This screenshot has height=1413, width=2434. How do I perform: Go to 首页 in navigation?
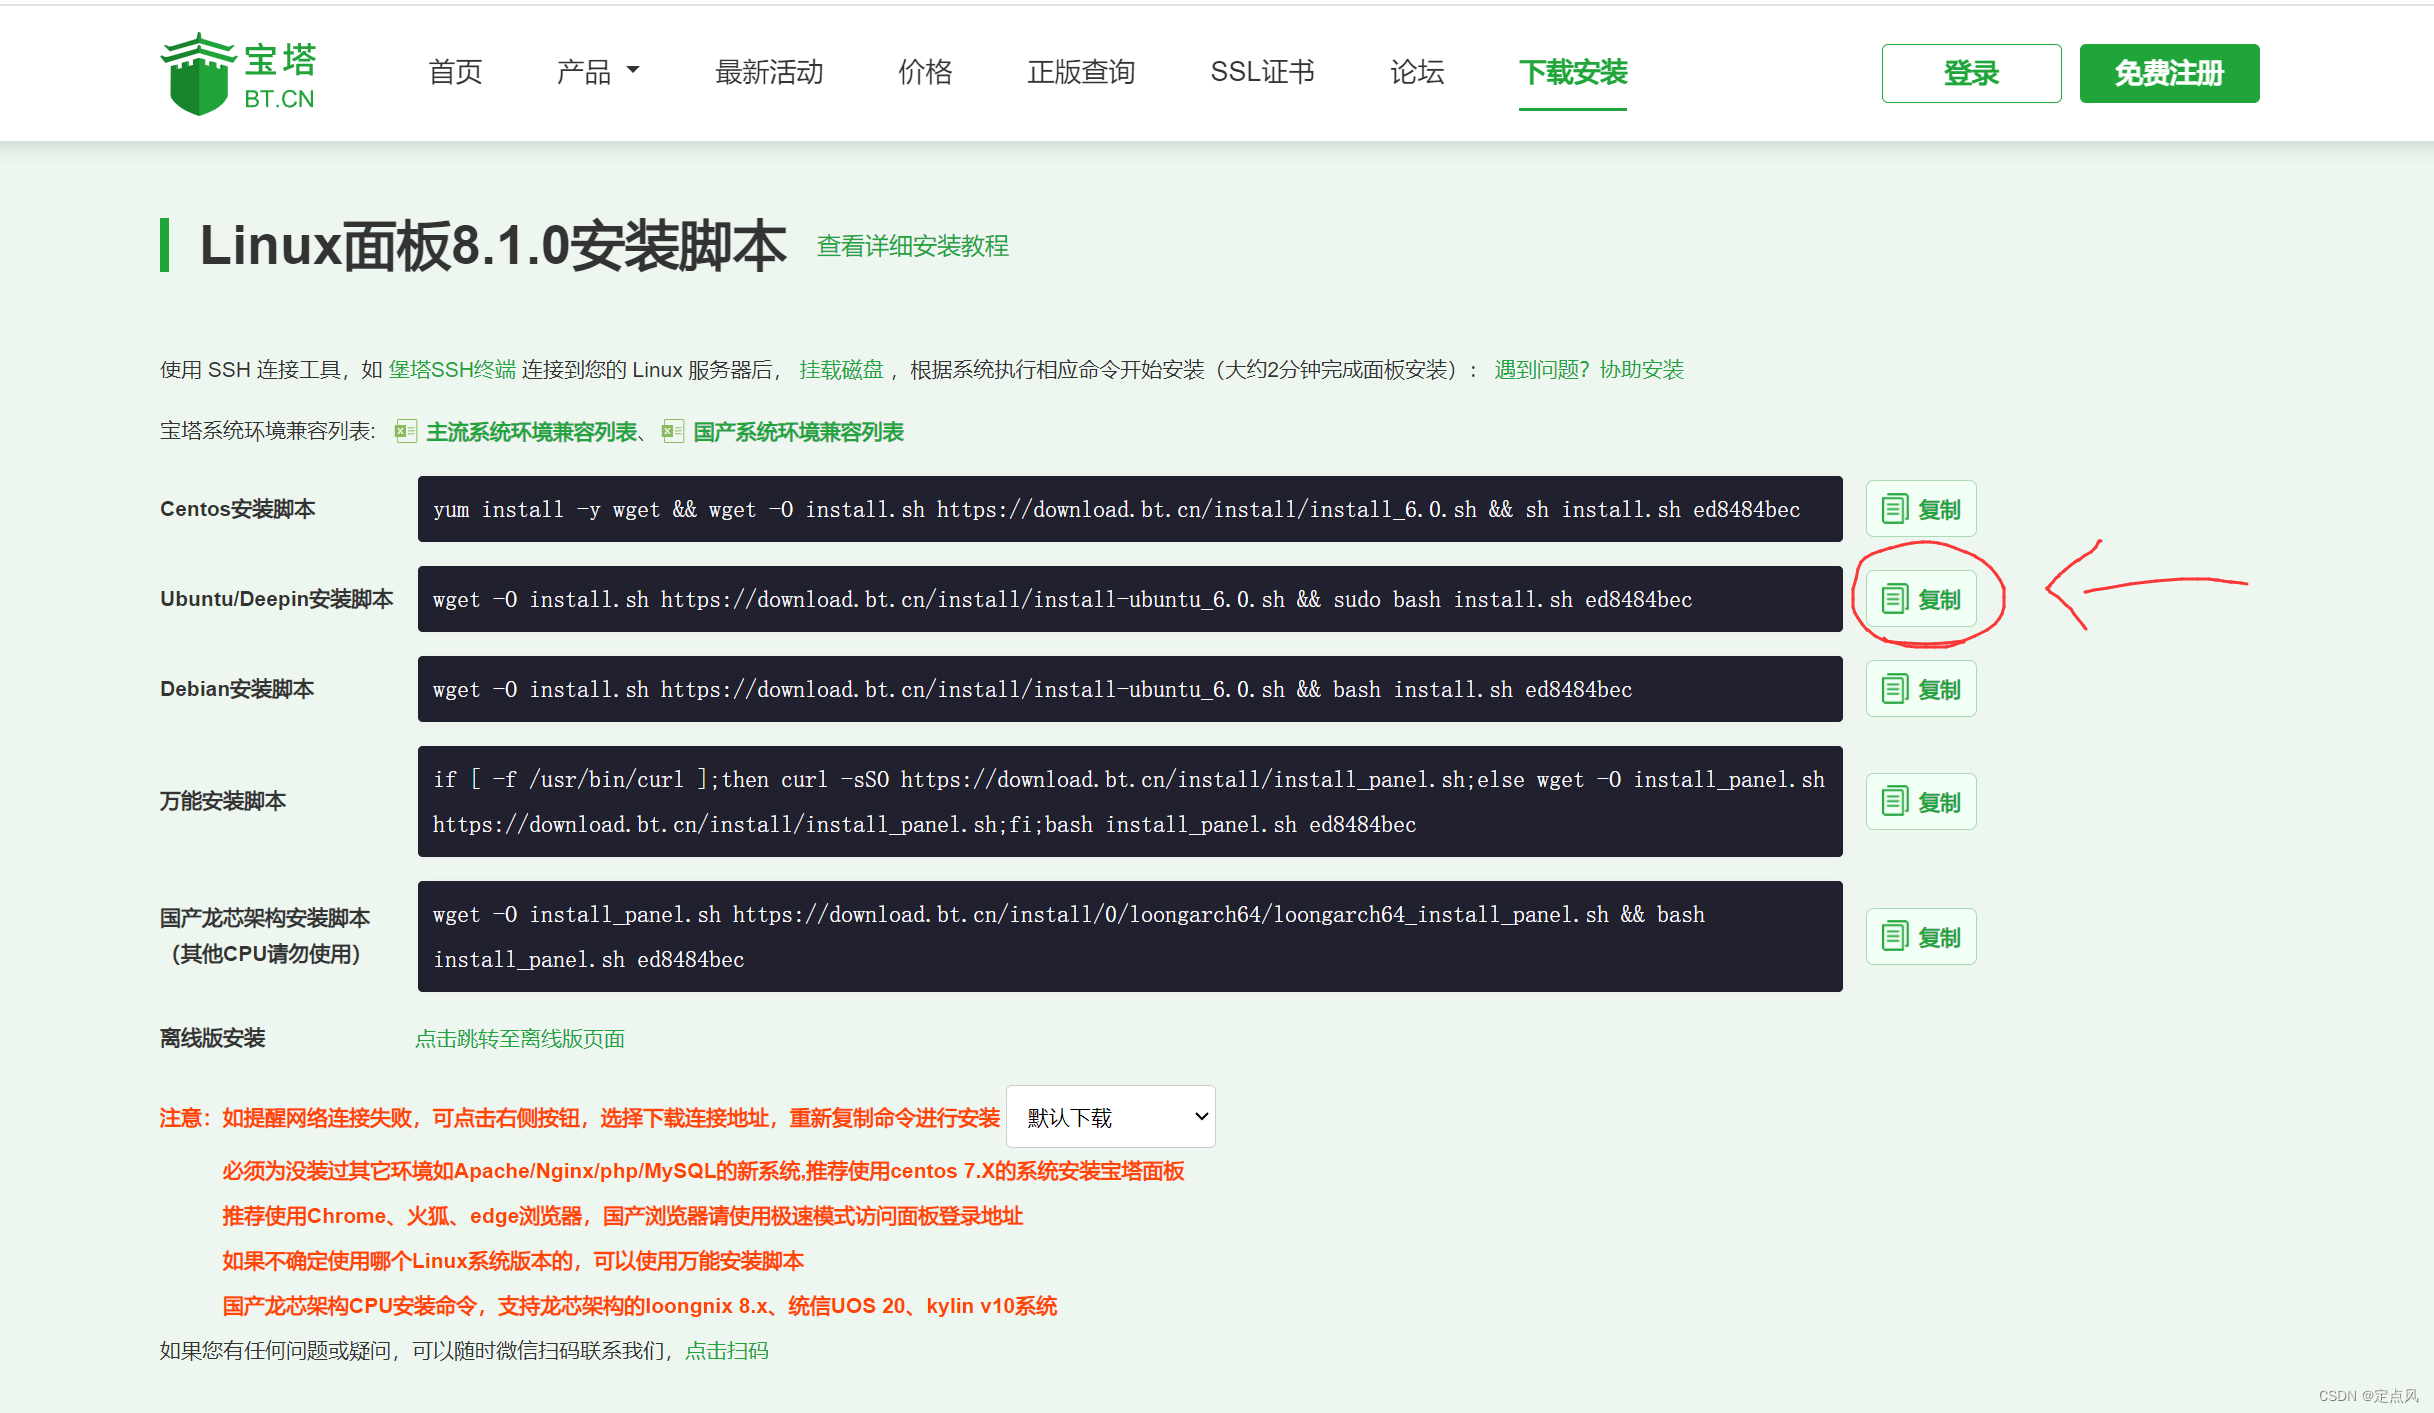[x=455, y=72]
